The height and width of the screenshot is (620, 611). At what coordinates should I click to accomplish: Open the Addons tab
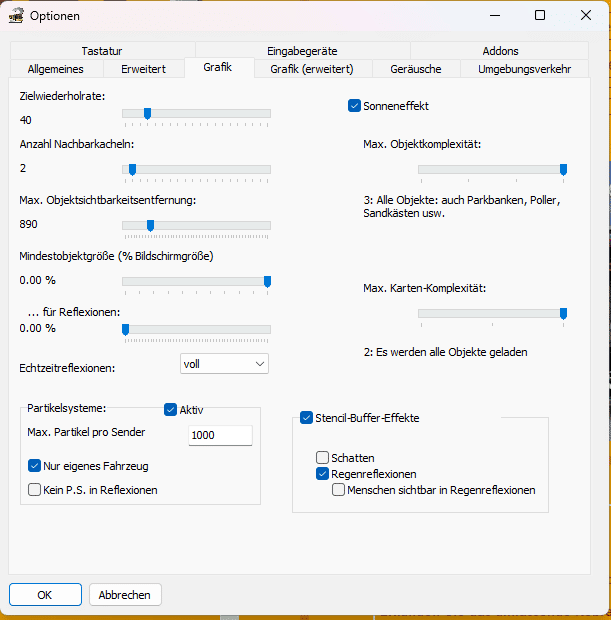[x=499, y=51]
